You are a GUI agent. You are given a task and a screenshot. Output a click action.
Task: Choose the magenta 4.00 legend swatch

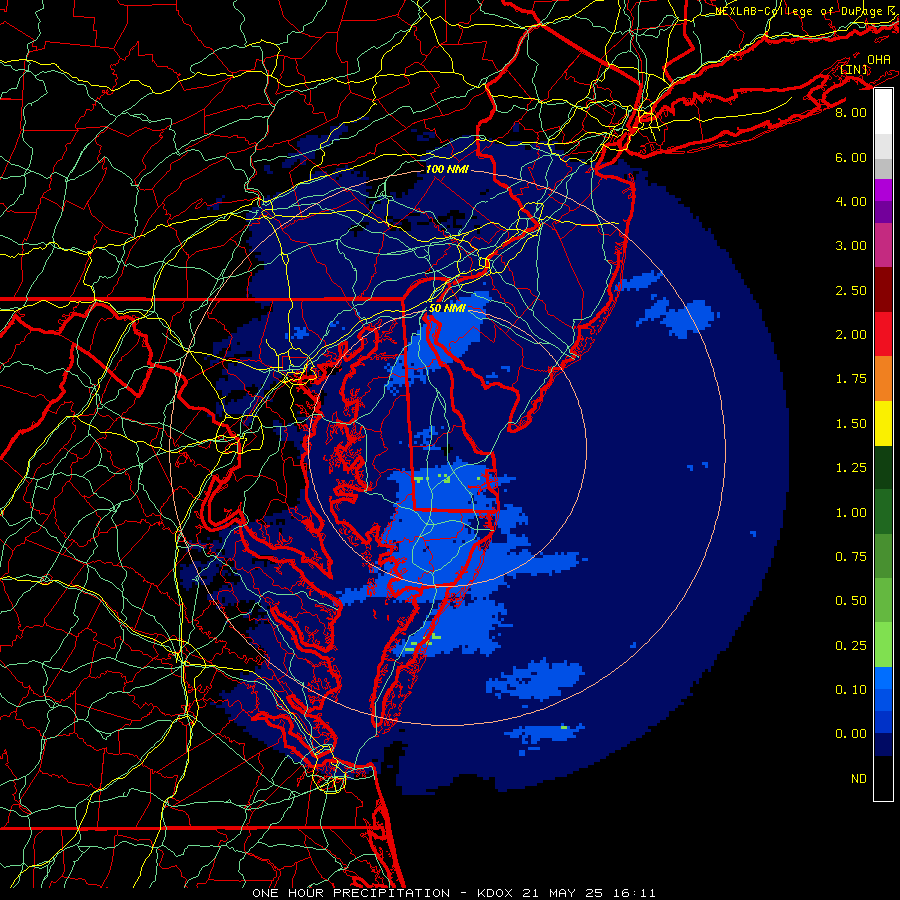tap(883, 190)
